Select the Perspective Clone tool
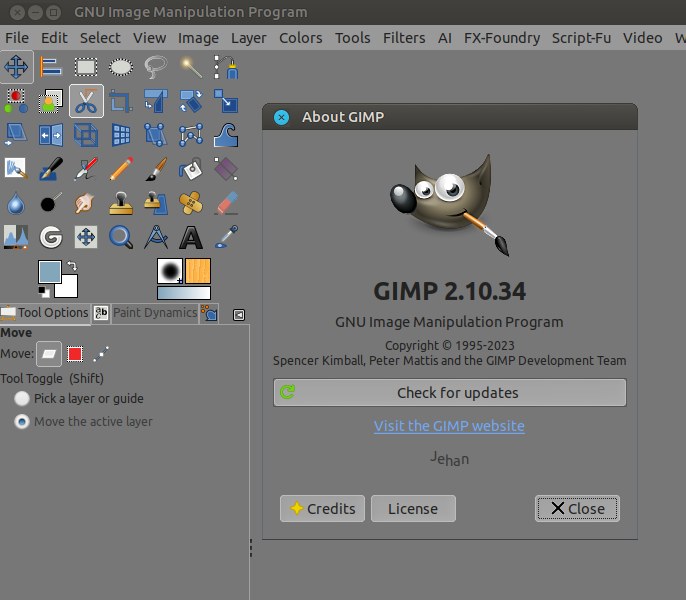This screenshot has height=600, width=686. tap(156, 203)
